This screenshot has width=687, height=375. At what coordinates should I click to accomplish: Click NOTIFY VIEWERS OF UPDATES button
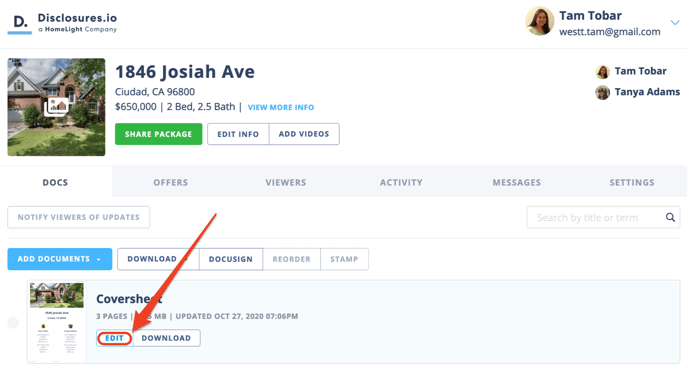[78, 217]
